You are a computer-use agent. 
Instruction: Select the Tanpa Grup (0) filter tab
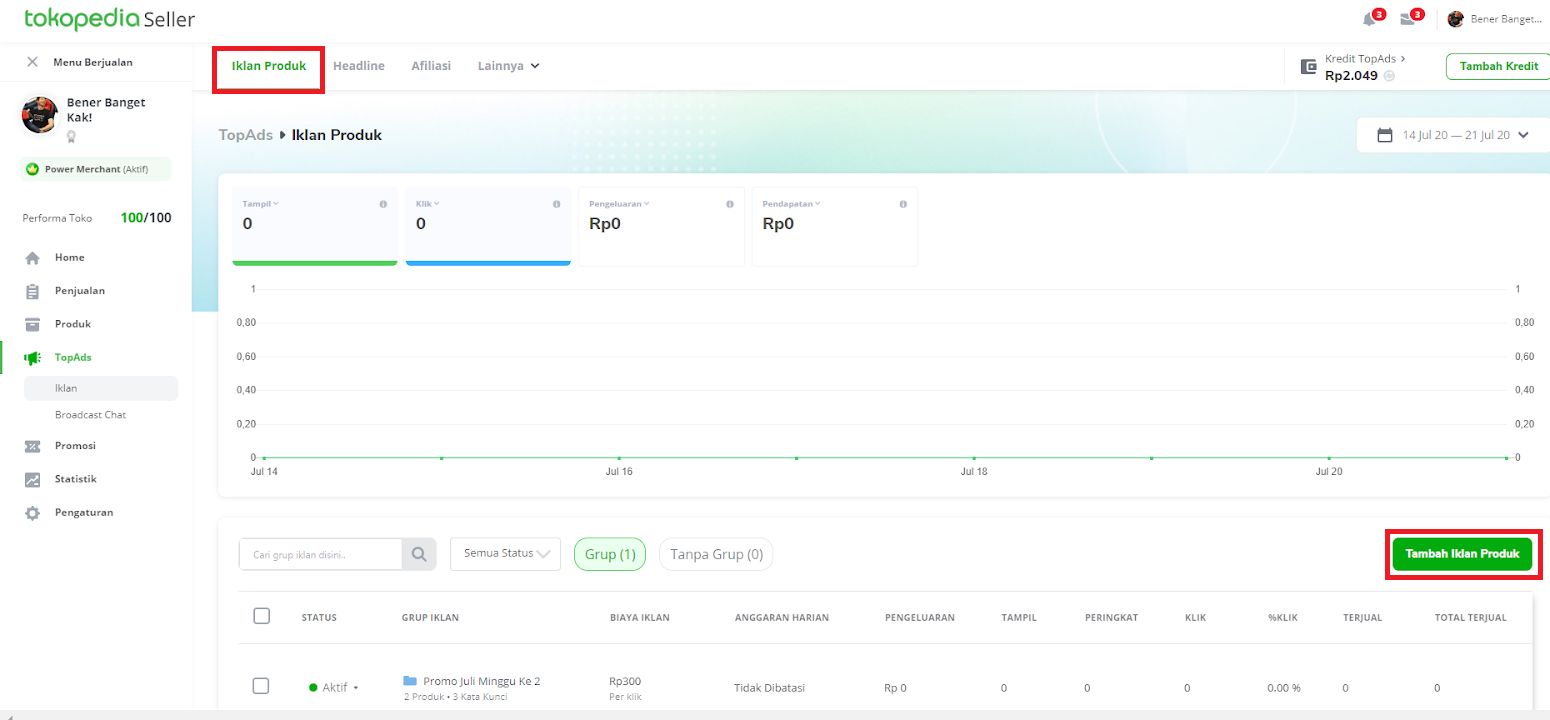coord(716,554)
